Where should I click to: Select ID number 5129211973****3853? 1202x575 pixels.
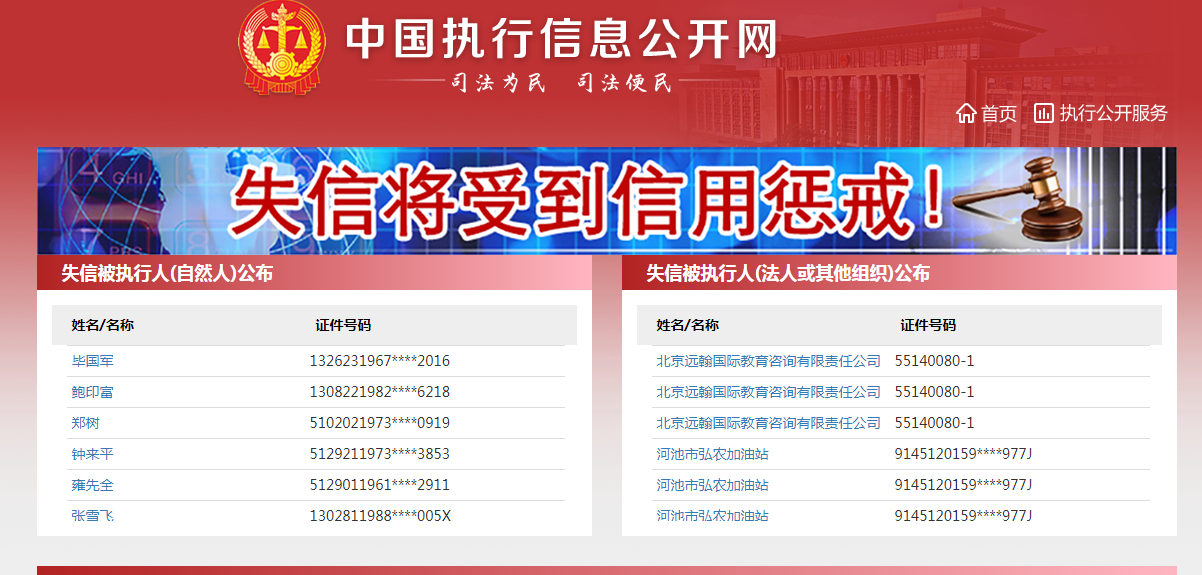click(x=380, y=454)
